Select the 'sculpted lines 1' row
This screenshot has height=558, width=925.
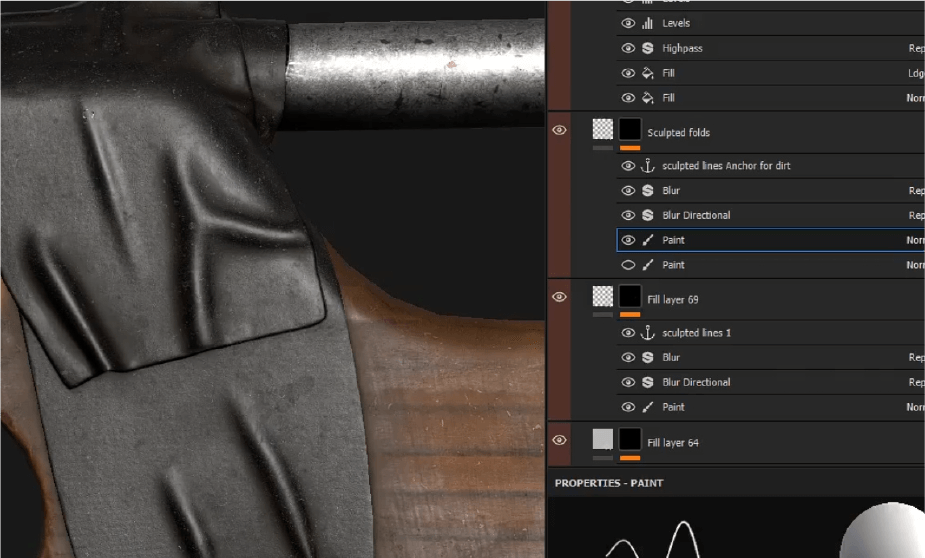pyautogui.click(x=770, y=333)
